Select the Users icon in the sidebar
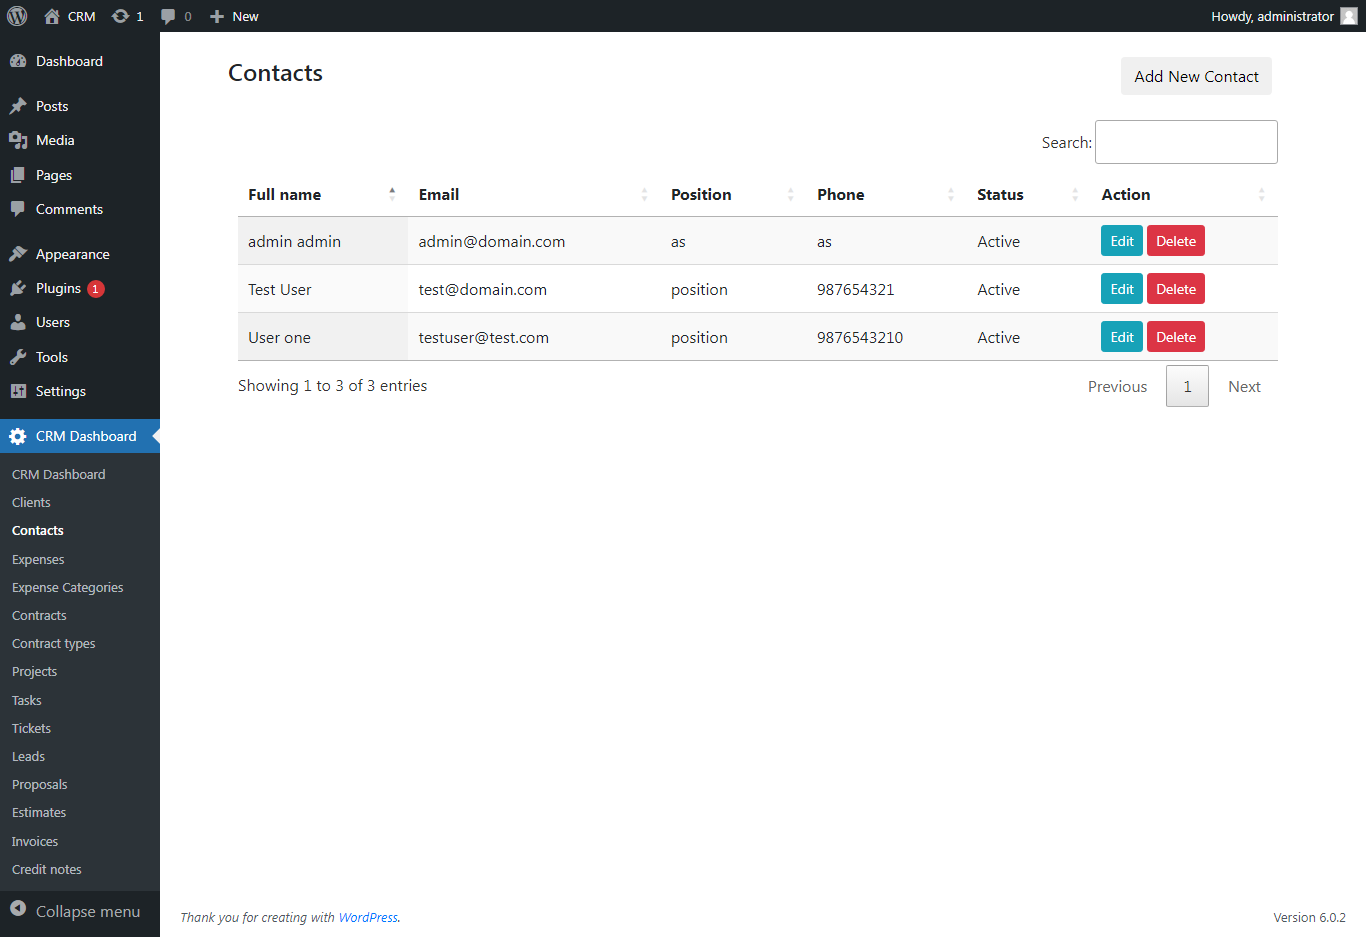The width and height of the screenshot is (1366, 937). pos(20,322)
